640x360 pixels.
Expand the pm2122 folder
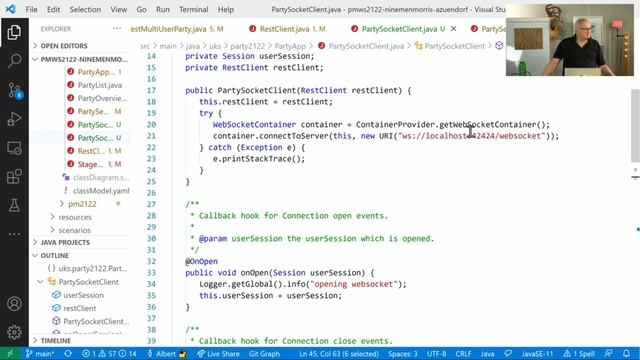[82, 204]
